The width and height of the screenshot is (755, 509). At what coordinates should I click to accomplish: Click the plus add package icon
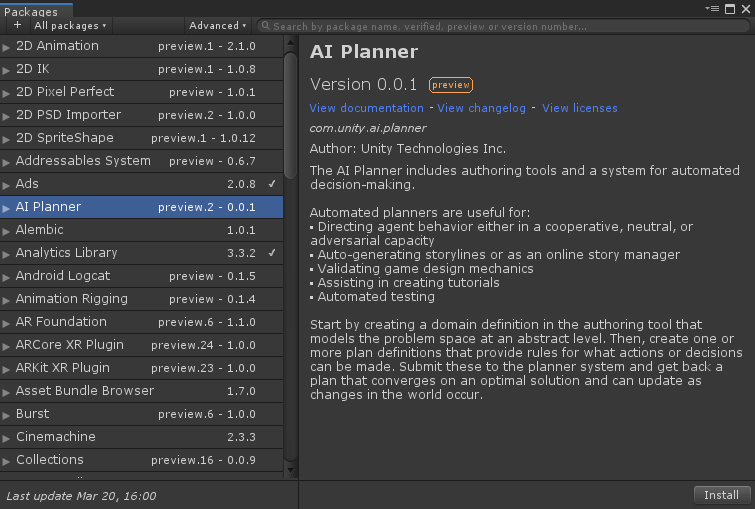tap(17, 25)
